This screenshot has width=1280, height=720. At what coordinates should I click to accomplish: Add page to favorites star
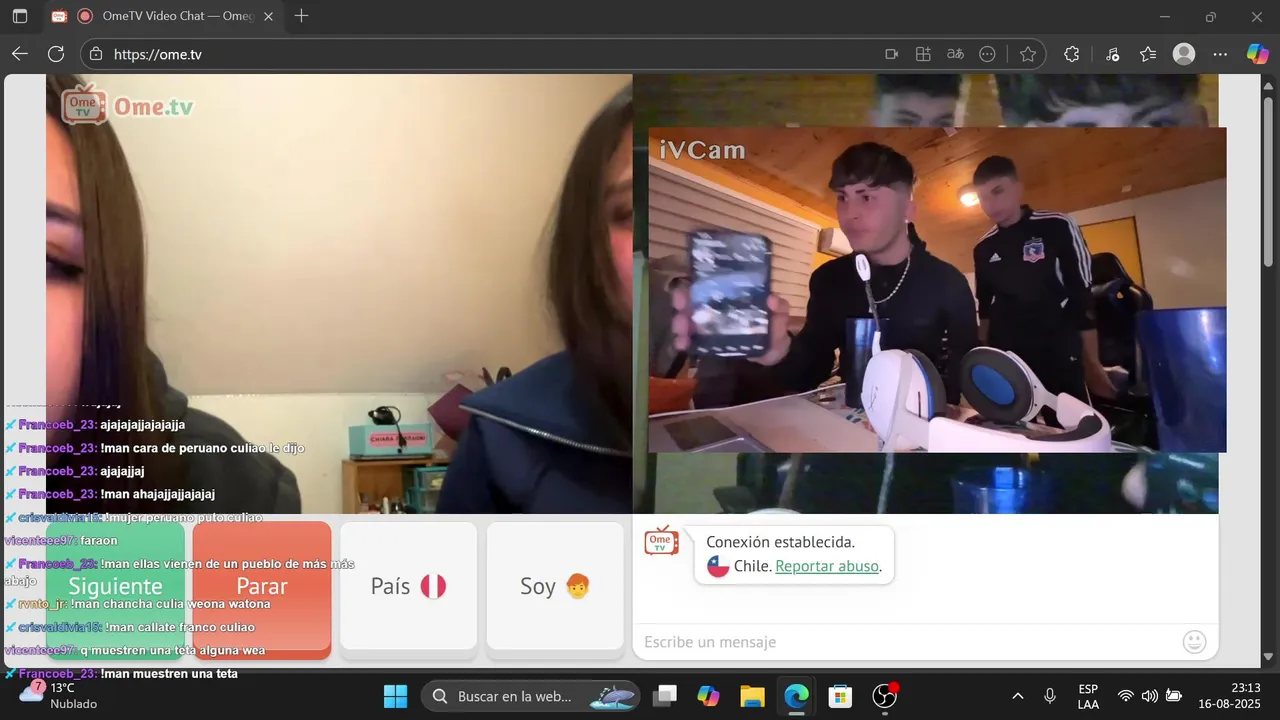pyautogui.click(x=1027, y=54)
